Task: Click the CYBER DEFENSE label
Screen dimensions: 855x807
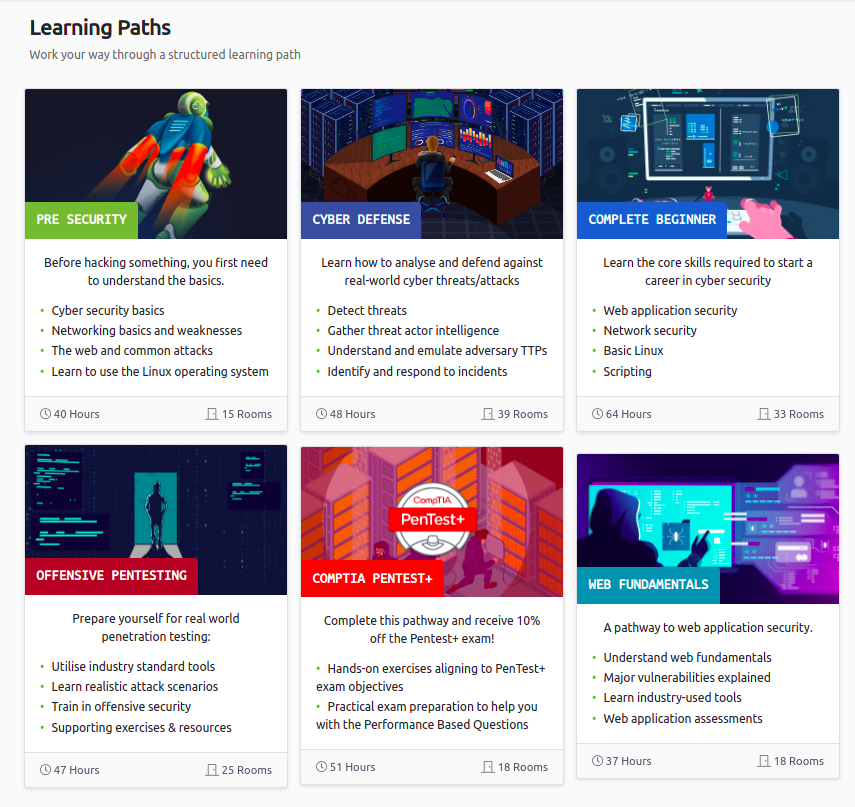Action: [x=361, y=220]
